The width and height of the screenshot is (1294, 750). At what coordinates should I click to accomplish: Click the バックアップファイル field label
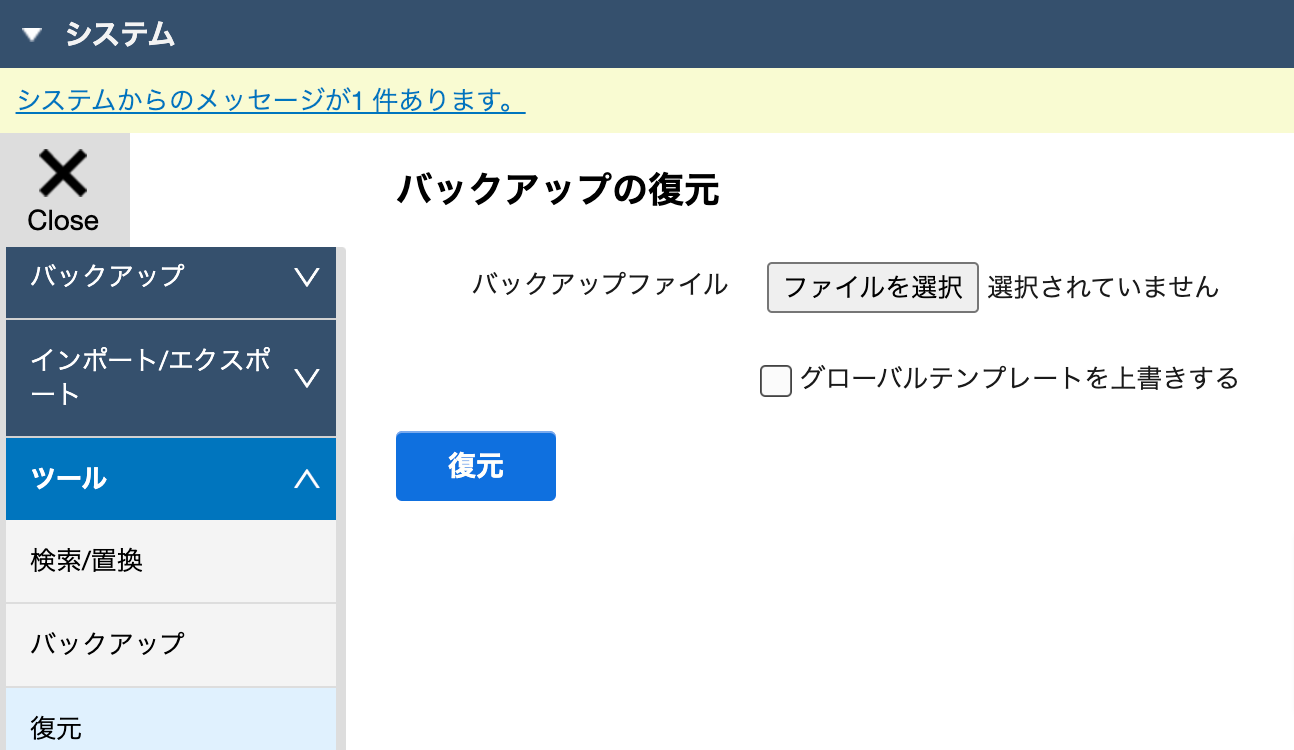pyautogui.click(x=599, y=285)
